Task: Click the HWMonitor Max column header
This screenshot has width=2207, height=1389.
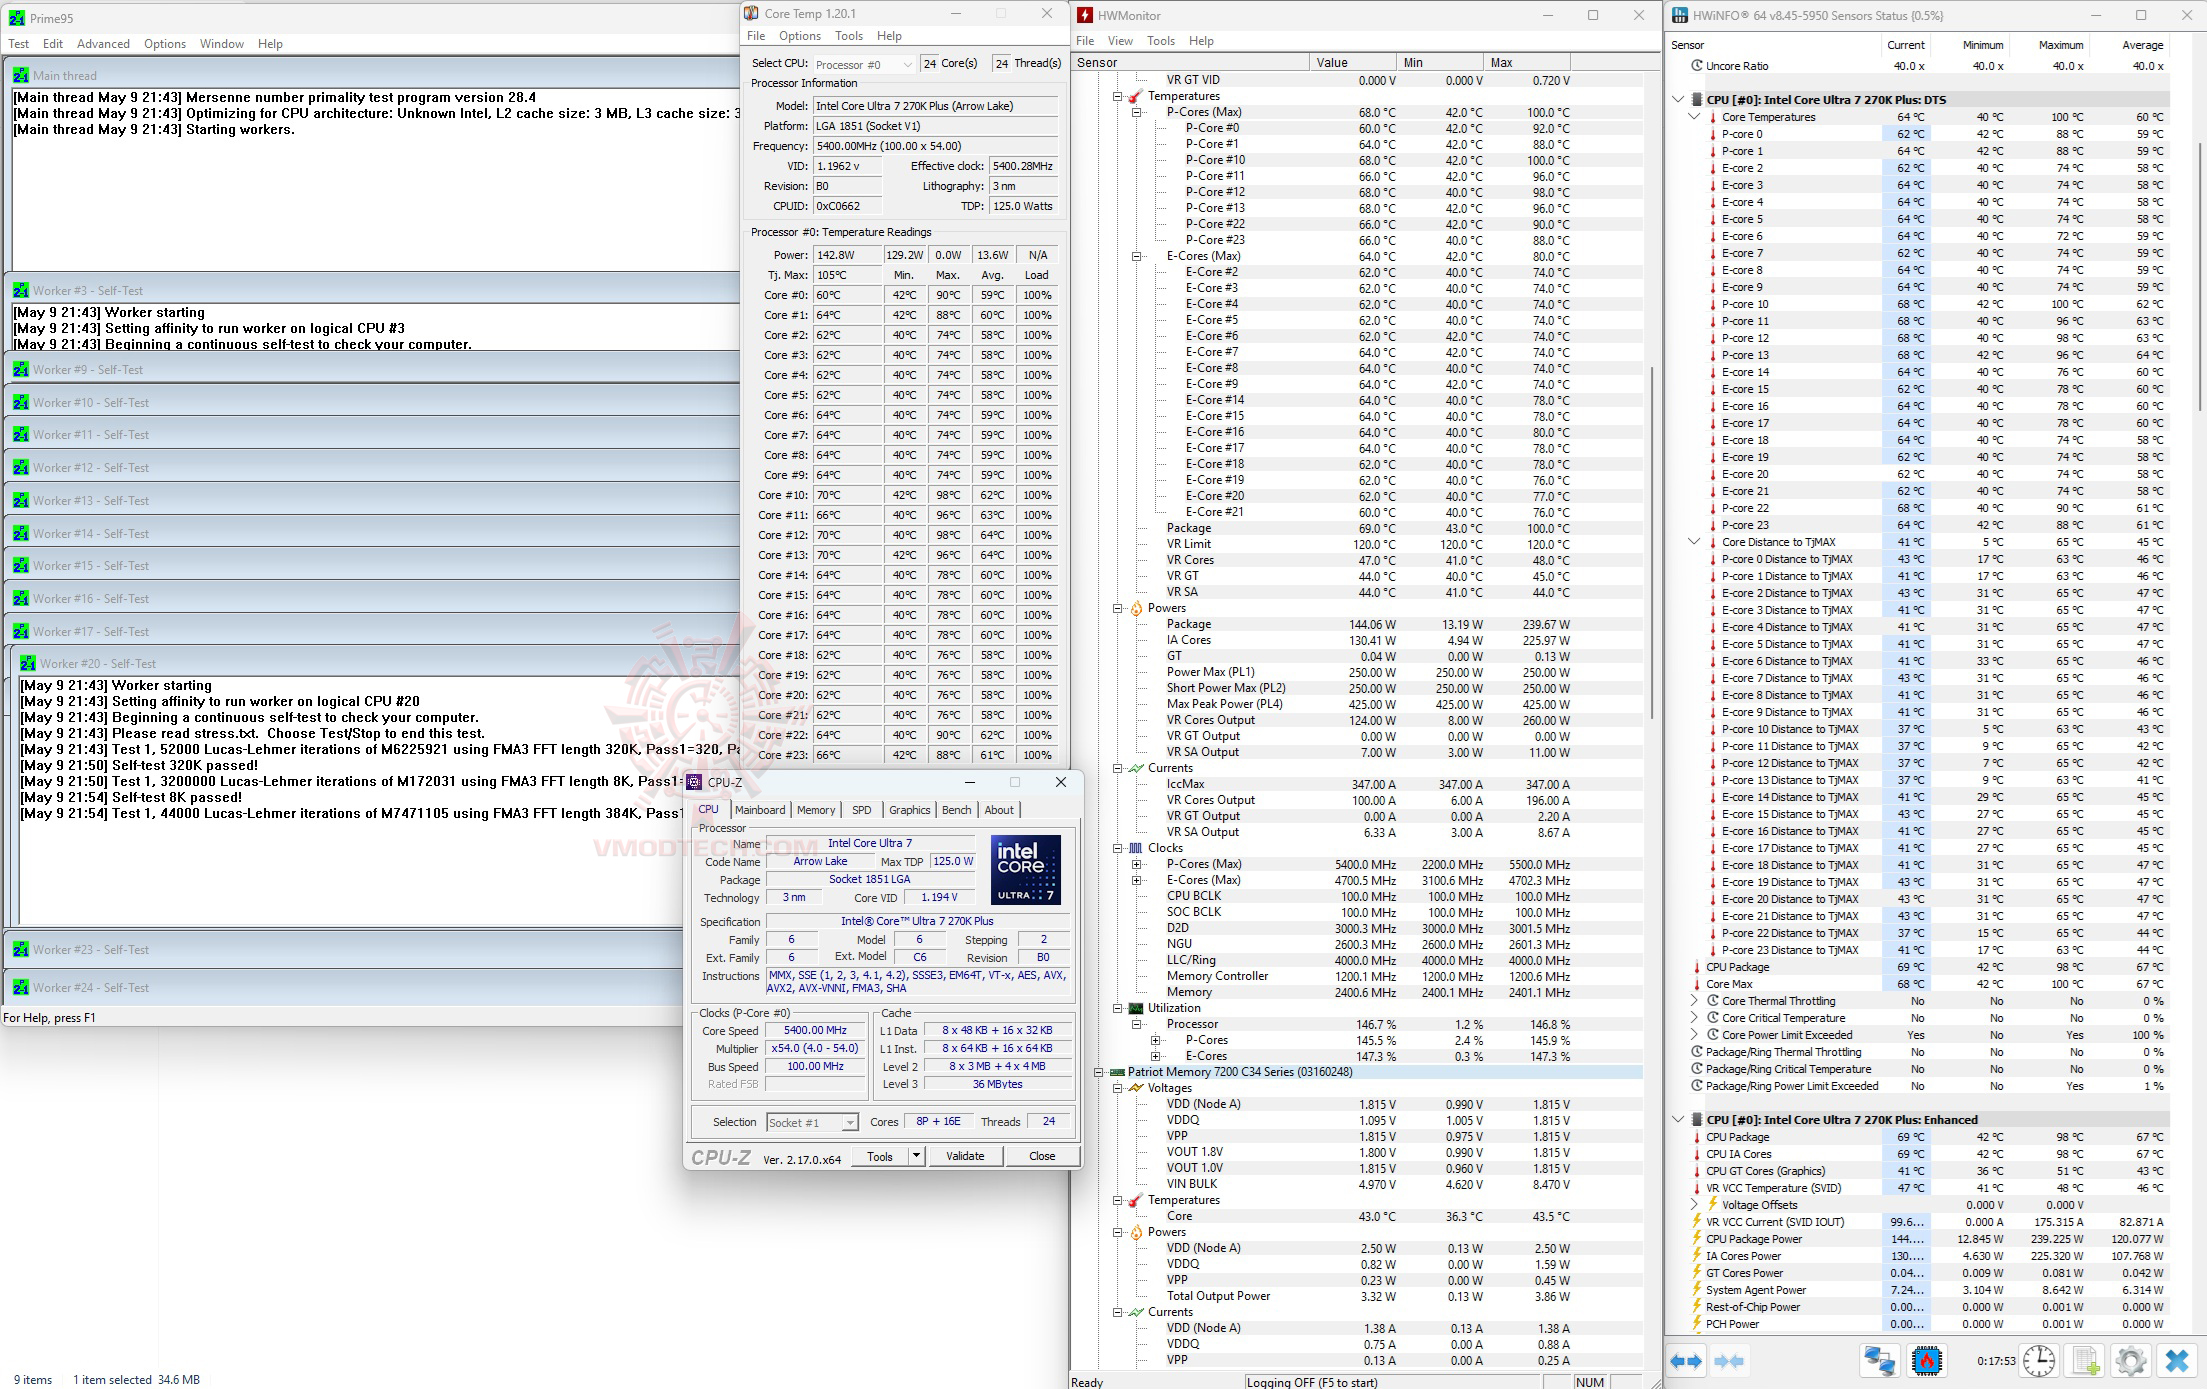Action: (x=1526, y=62)
